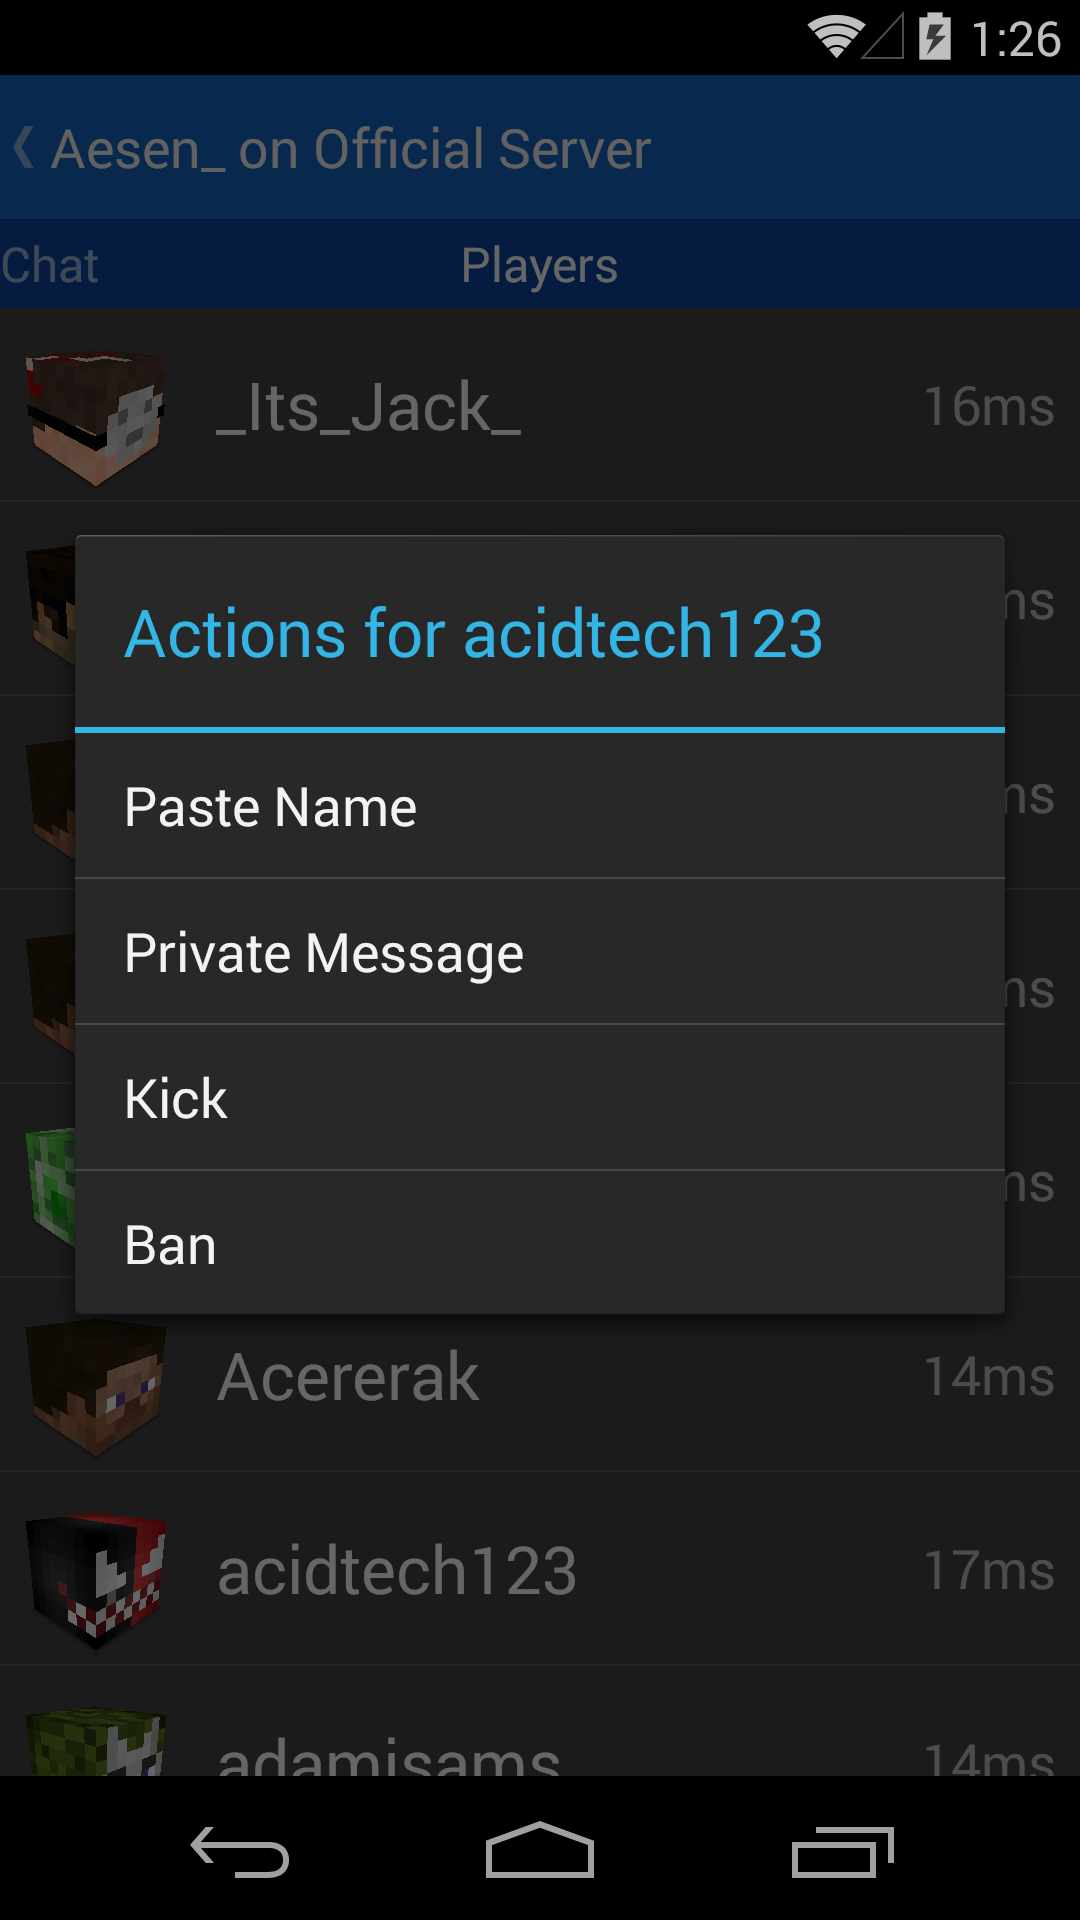The image size is (1080, 1920).
Task: Open the Players tab
Action: (x=539, y=265)
